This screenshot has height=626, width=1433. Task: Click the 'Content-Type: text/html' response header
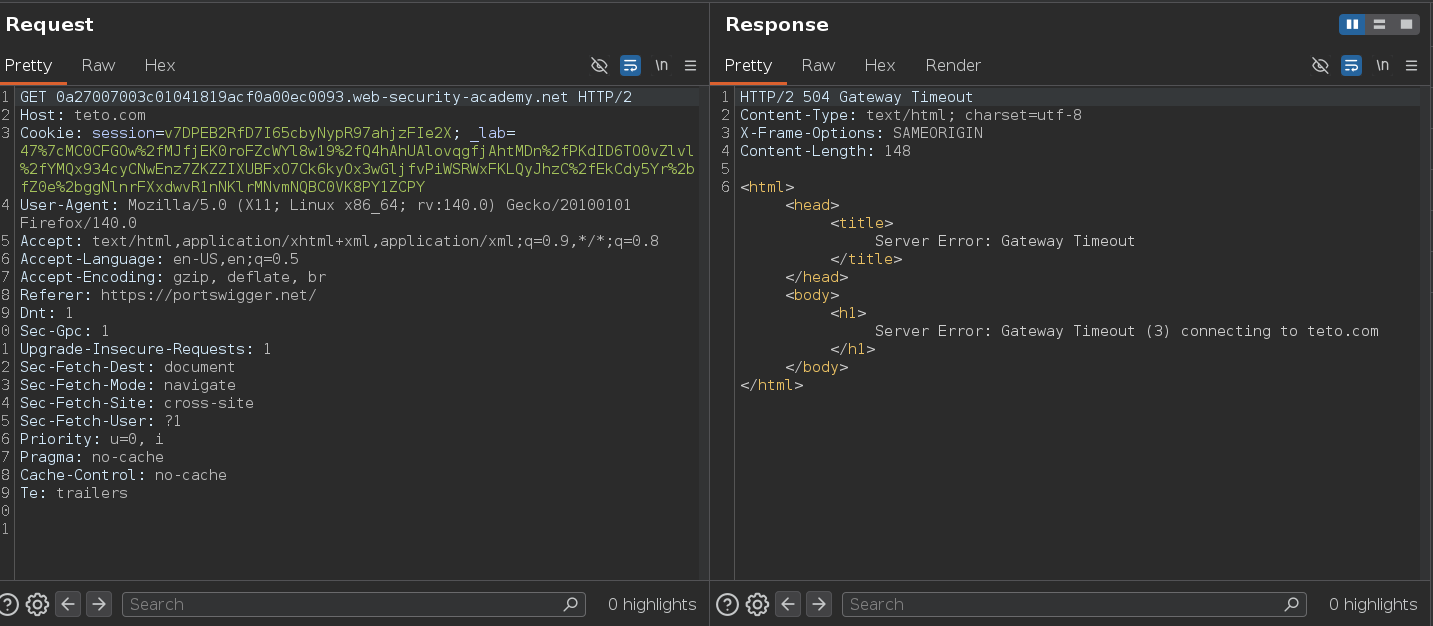(x=910, y=115)
